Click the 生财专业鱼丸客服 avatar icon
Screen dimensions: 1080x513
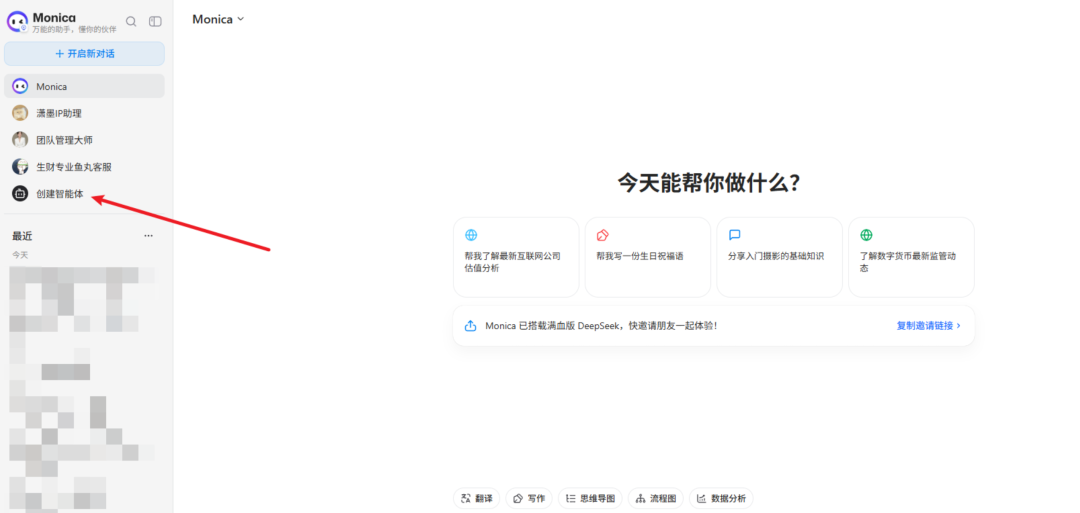pos(20,167)
